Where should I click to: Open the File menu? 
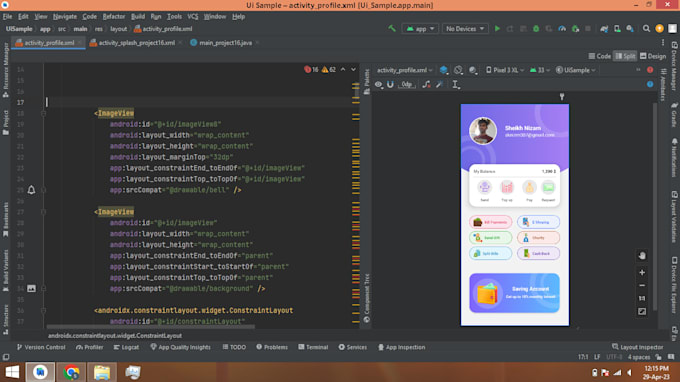pos(7,16)
